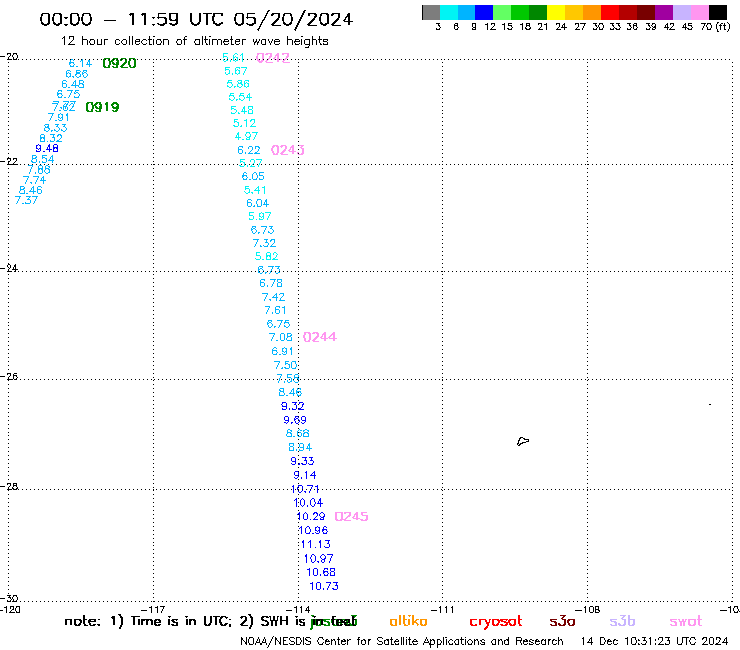Click the wave height value 8.33
This screenshot has width=740, height=650.
[55, 128]
